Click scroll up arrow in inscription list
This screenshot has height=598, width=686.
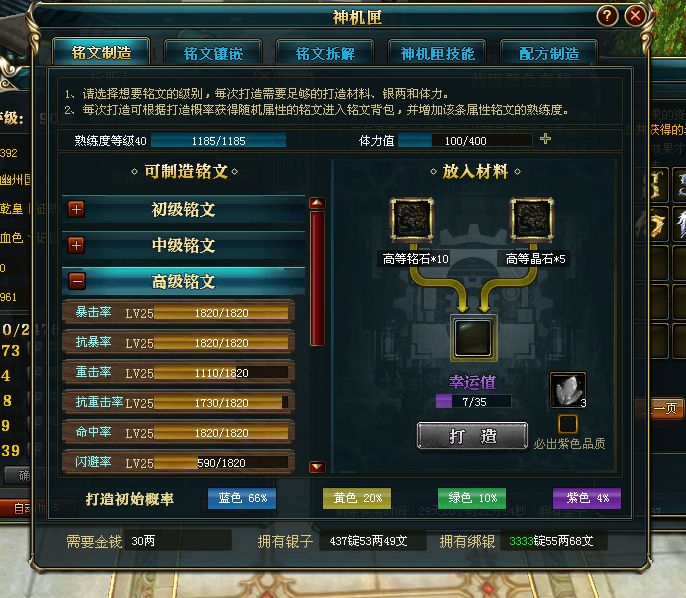click(317, 203)
